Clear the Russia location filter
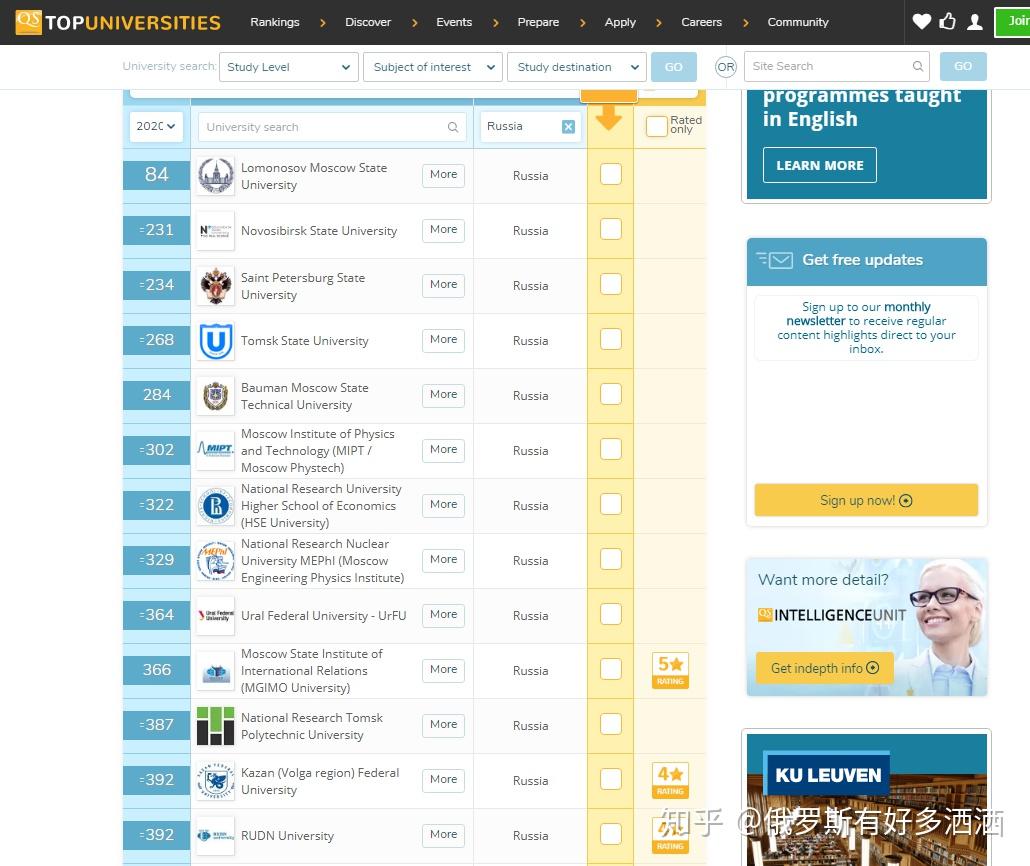The image size is (1030, 866). coord(568,127)
